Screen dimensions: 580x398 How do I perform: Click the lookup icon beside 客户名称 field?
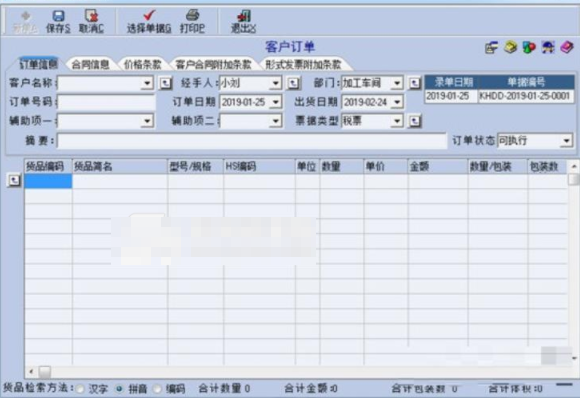point(165,83)
